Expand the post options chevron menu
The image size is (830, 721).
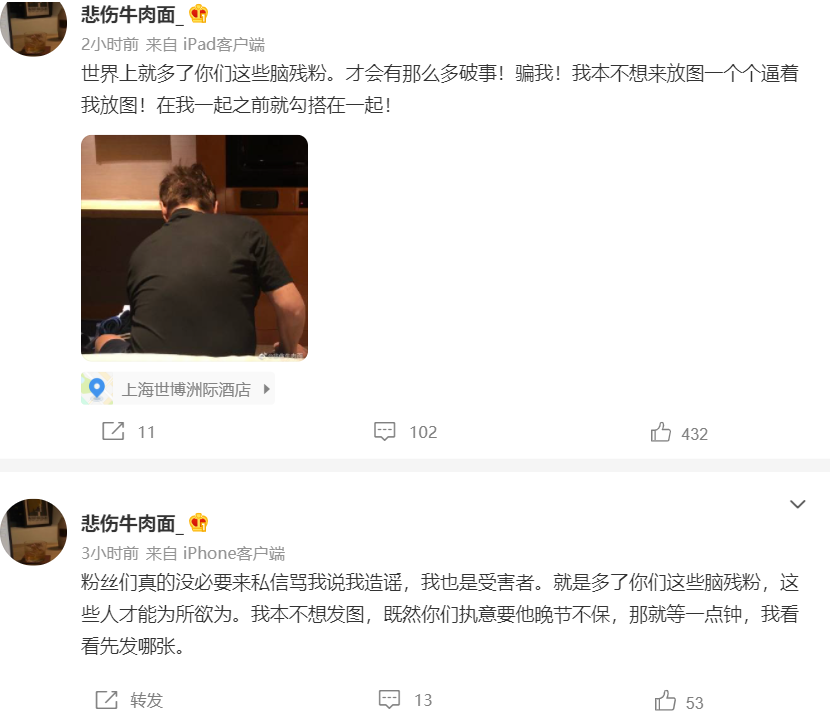(797, 504)
